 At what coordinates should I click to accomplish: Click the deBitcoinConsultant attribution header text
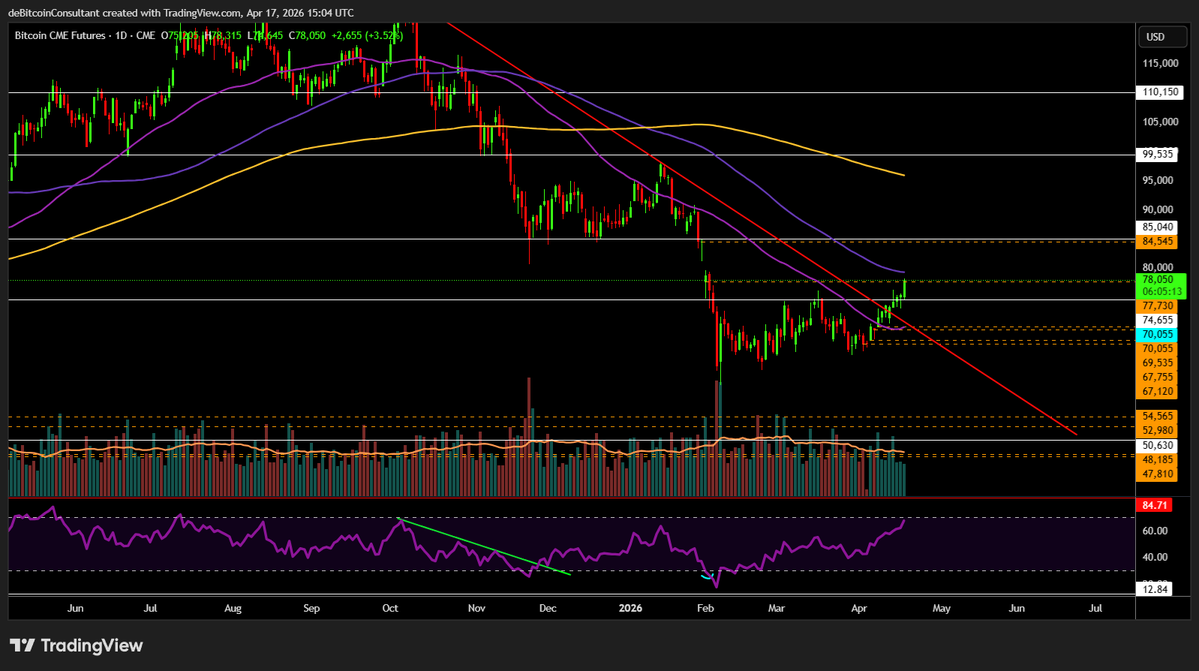click(x=180, y=12)
